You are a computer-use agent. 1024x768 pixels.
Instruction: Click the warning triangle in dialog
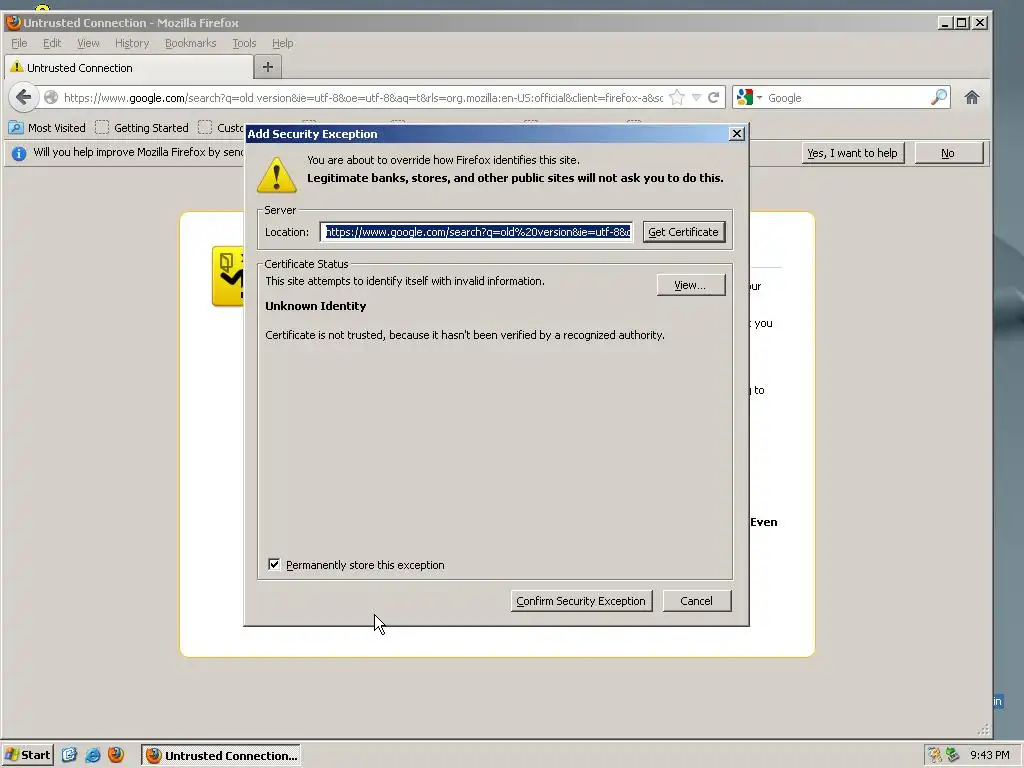click(x=277, y=175)
